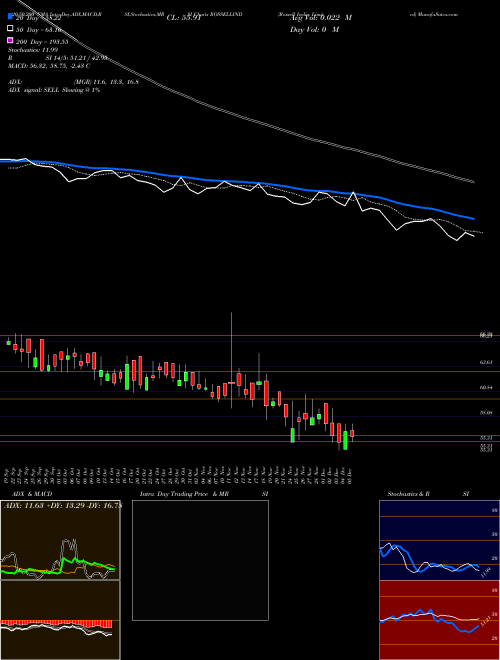Click the Stochastics & R SI panel title

pos(428,494)
